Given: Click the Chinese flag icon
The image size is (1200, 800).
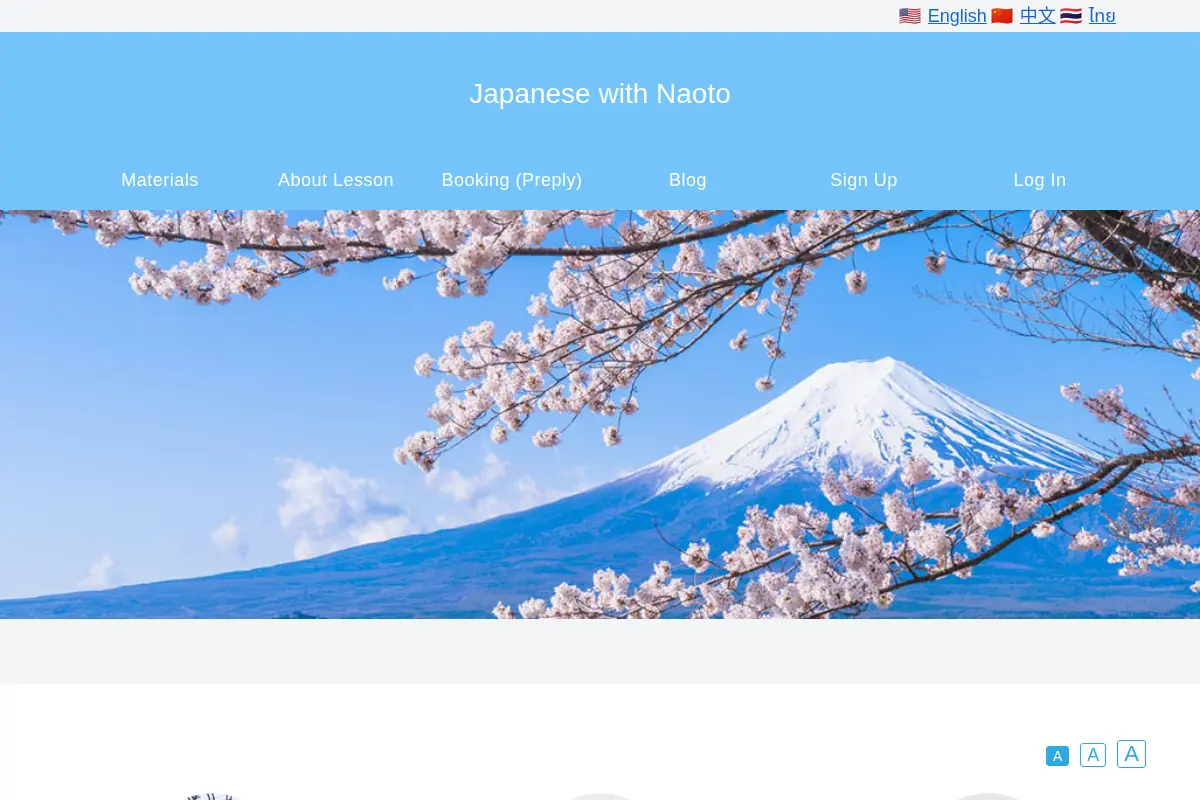Looking at the screenshot, I should point(1002,16).
